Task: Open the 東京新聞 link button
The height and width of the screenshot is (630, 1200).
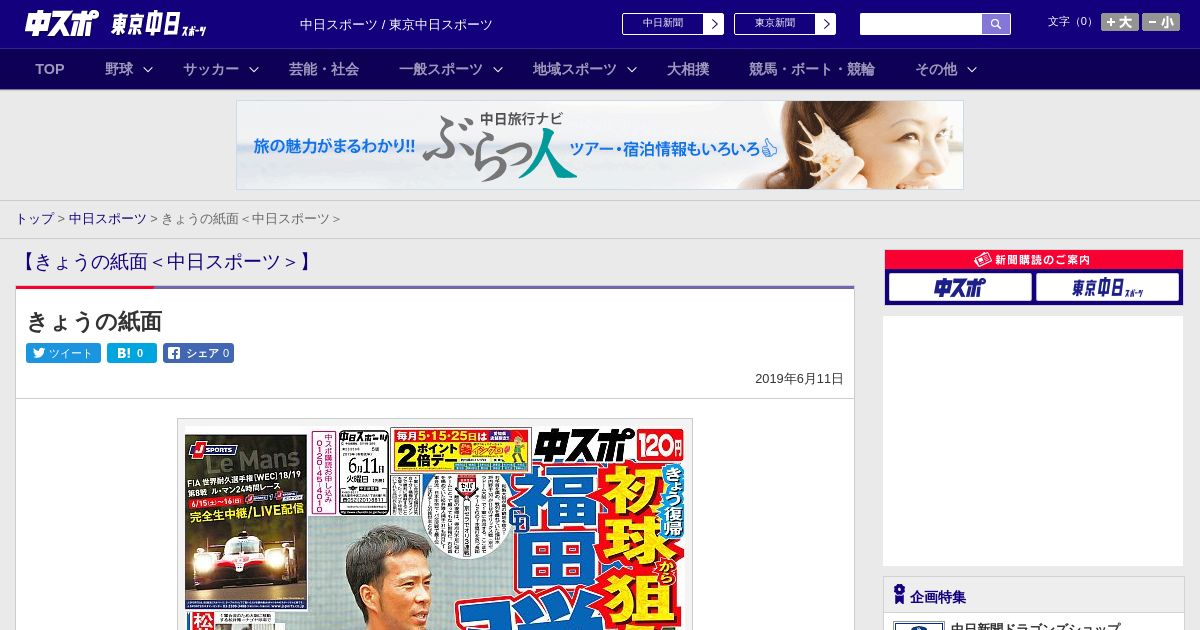Action: pyautogui.click(x=774, y=24)
